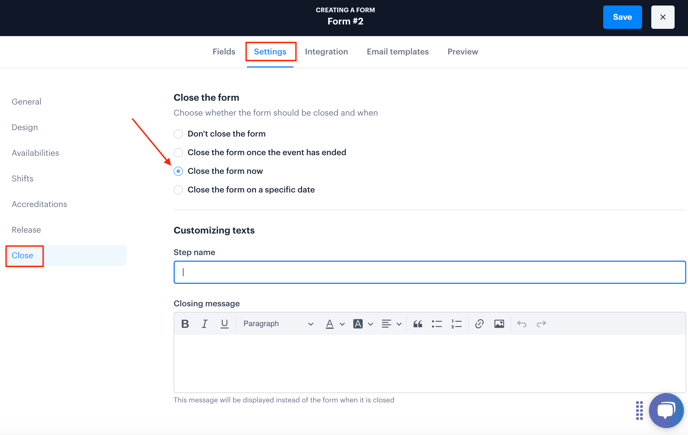The height and width of the screenshot is (435, 688).
Task: Switch to the Integration tab
Action: pyautogui.click(x=326, y=52)
